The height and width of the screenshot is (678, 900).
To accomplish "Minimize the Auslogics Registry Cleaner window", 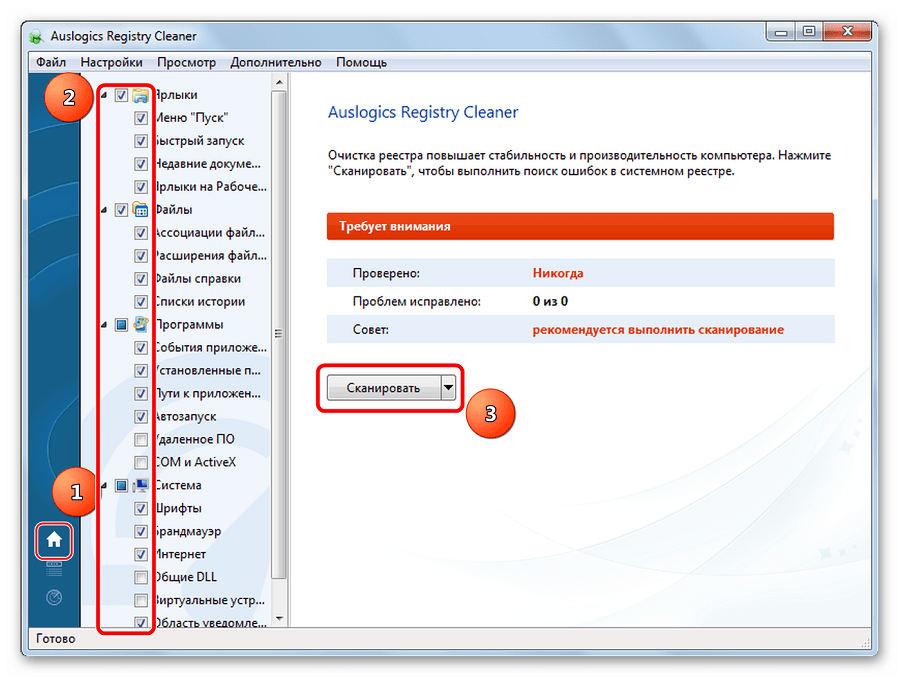I will (781, 31).
